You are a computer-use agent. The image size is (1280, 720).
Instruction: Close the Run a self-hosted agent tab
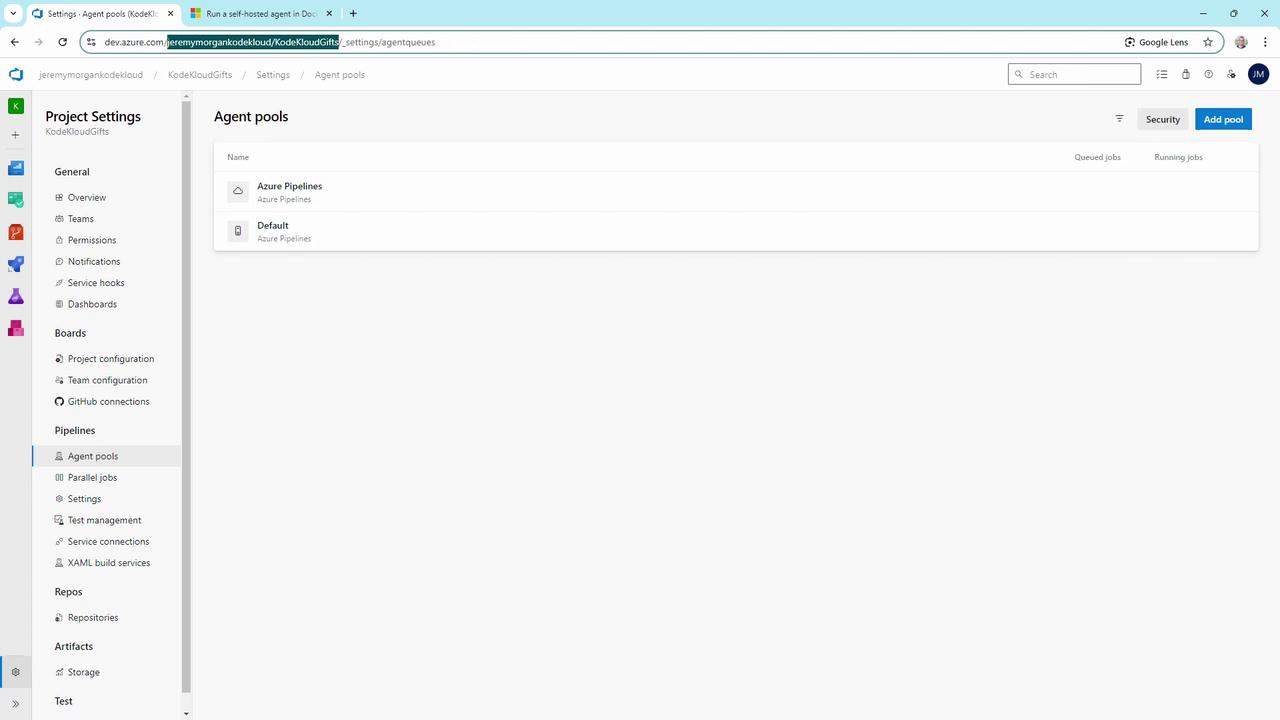coord(330,14)
